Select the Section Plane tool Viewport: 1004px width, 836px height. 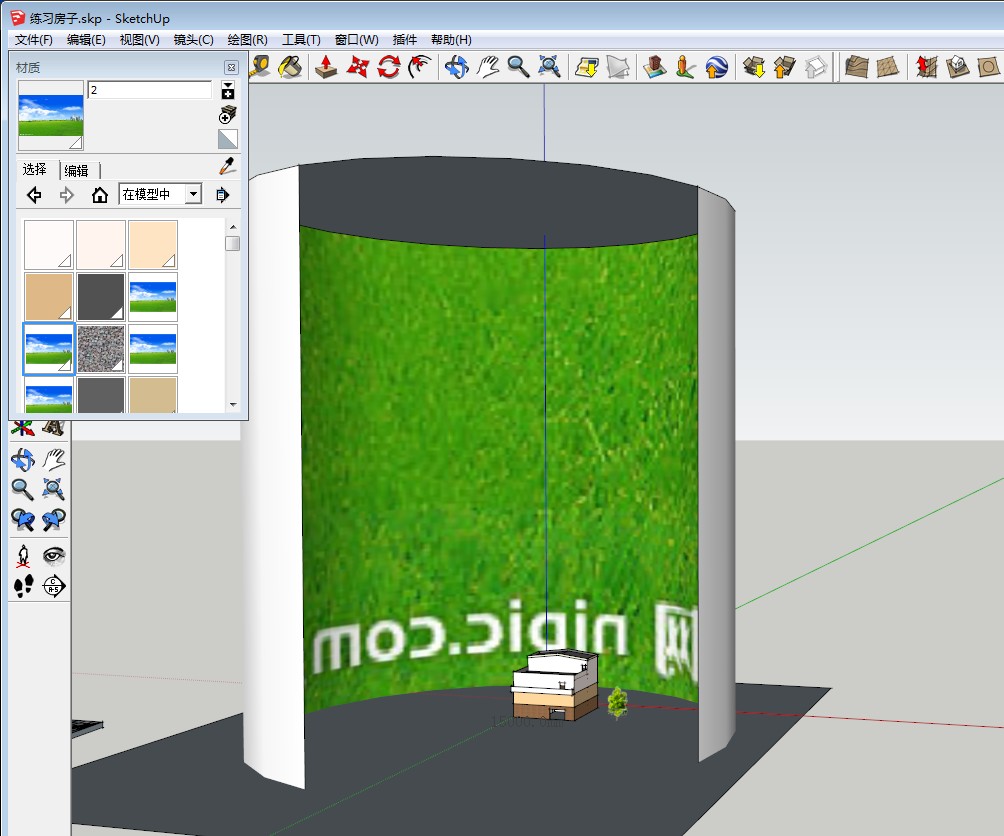(x=54, y=586)
